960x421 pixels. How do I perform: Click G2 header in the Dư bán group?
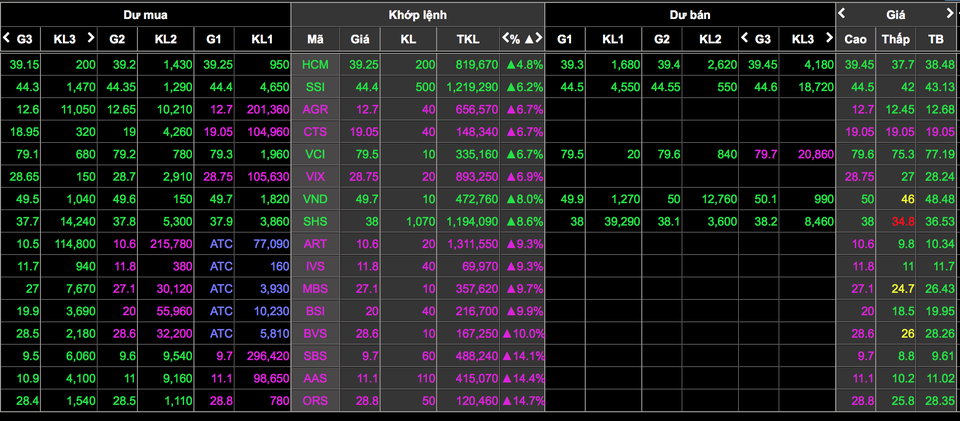(x=661, y=40)
